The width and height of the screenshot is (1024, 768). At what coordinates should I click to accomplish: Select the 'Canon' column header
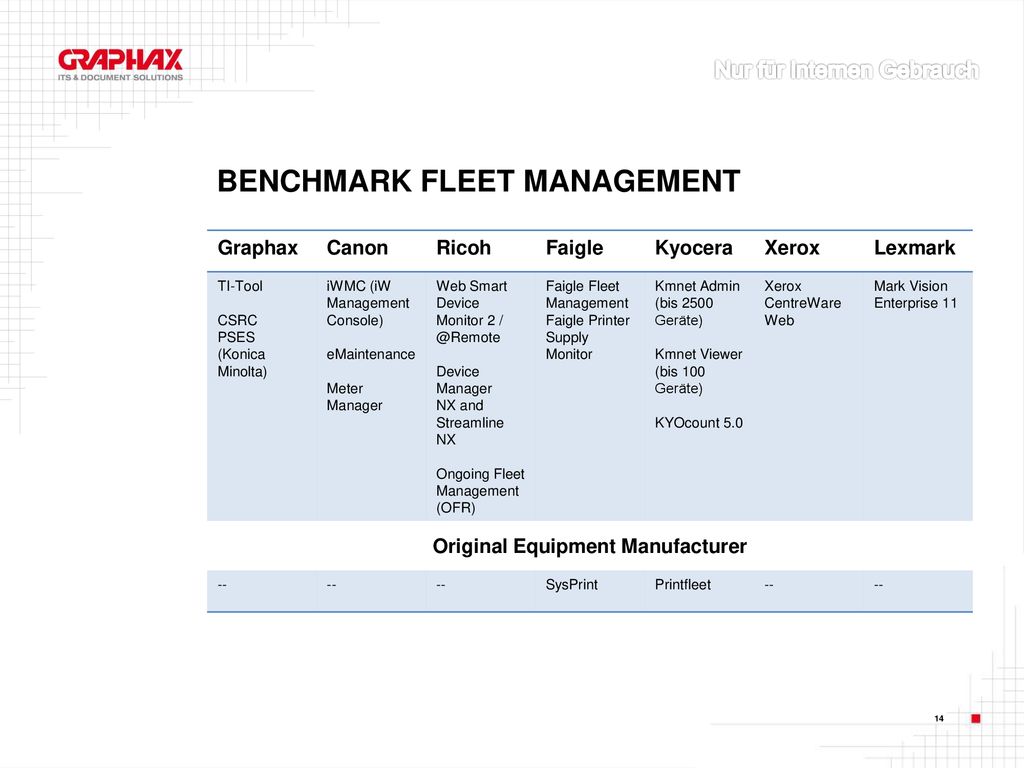(357, 248)
